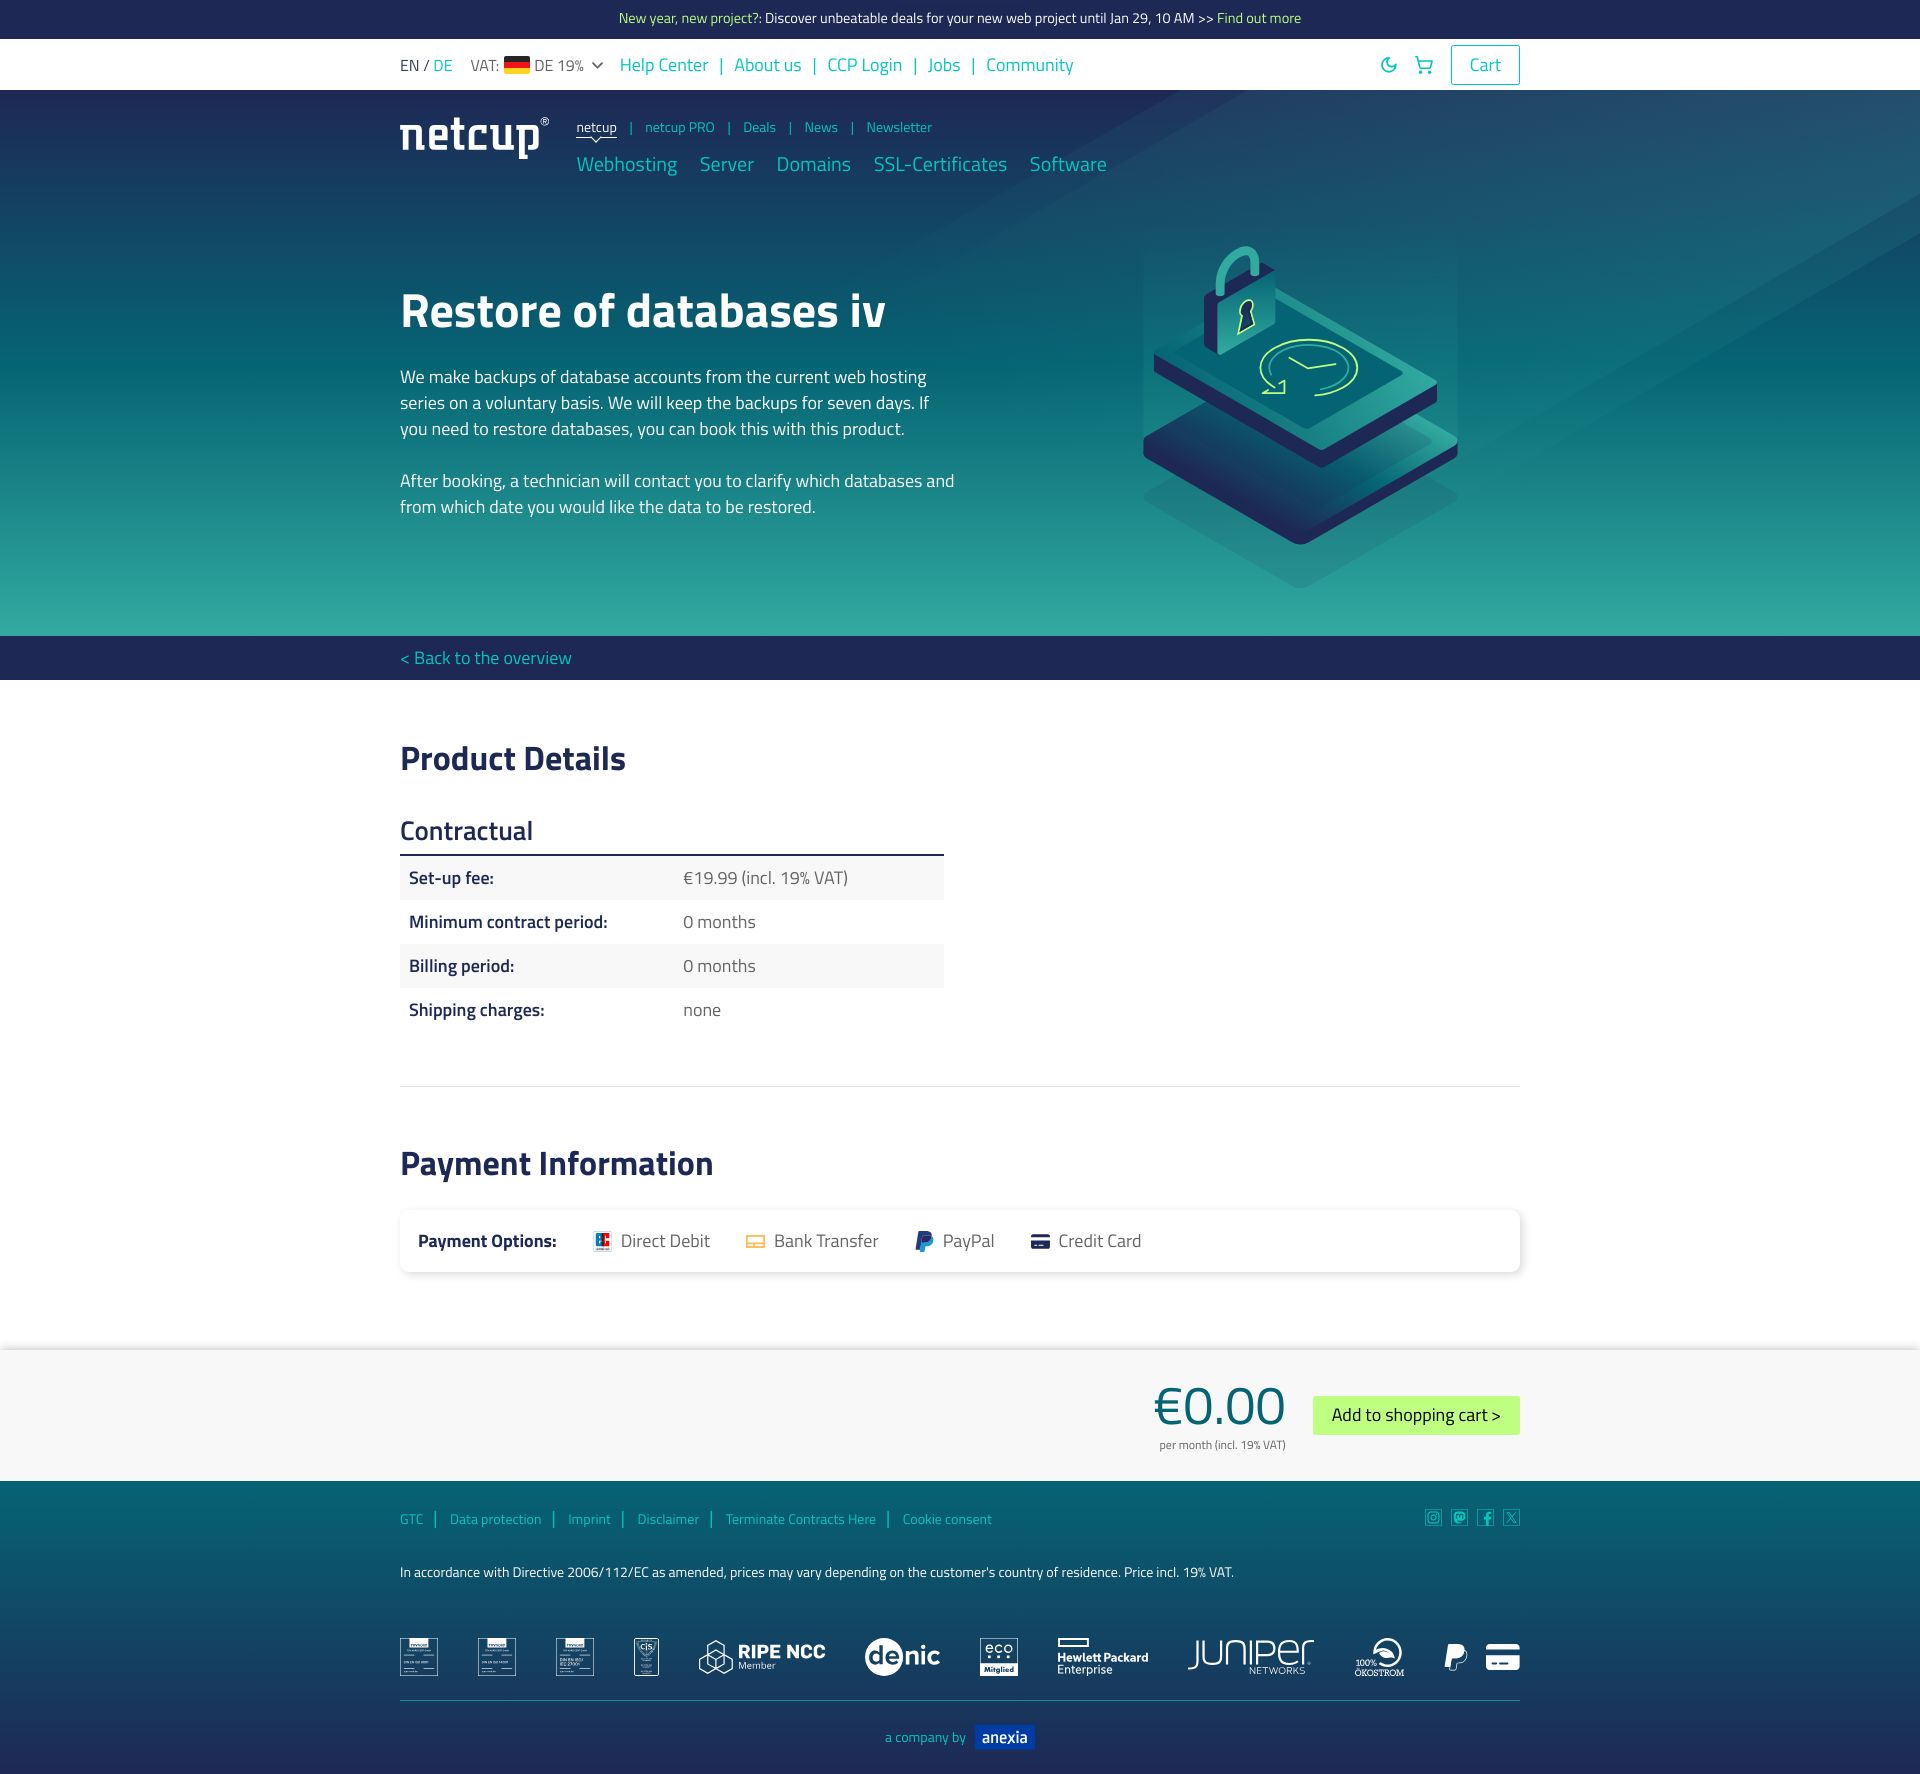1920x1774 pixels.
Task: Open Cookie consent settings
Action: (947, 1519)
